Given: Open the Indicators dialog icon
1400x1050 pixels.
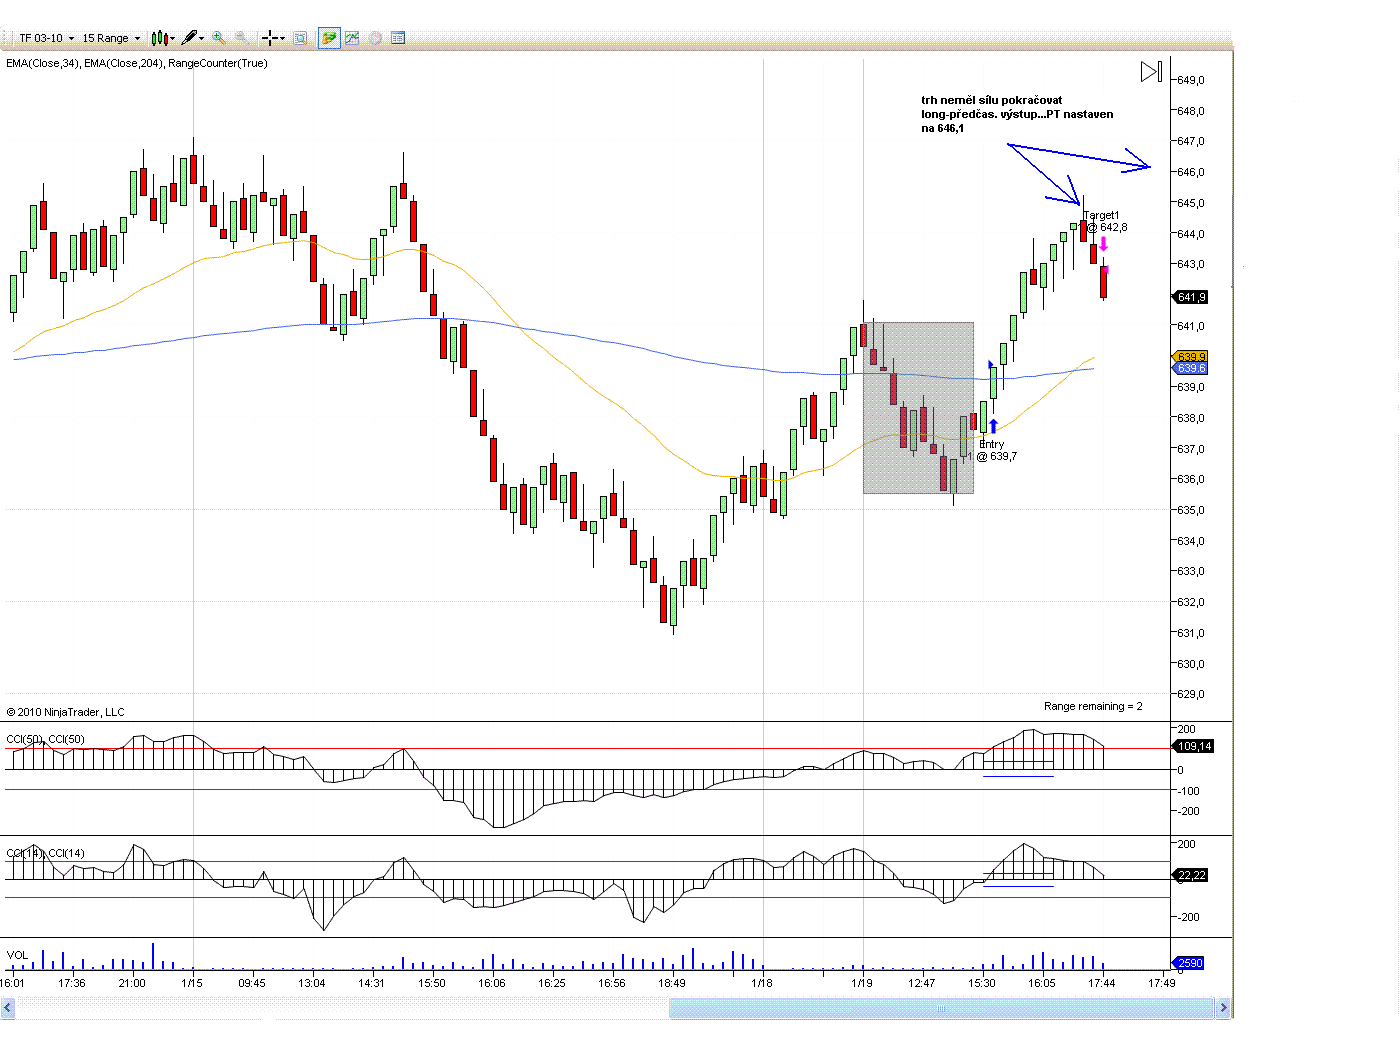Looking at the screenshot, I should coord(352,38).
